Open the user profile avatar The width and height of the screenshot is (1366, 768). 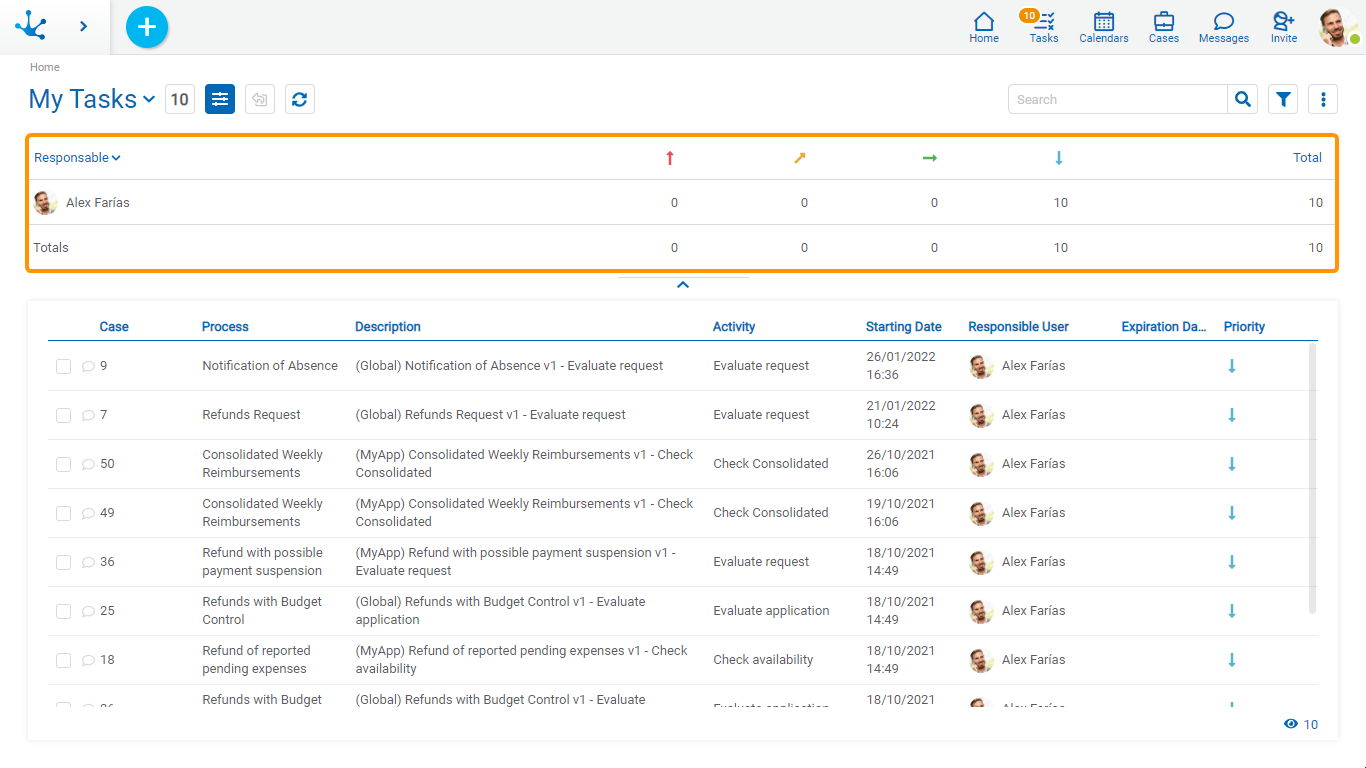(1338, 27)
